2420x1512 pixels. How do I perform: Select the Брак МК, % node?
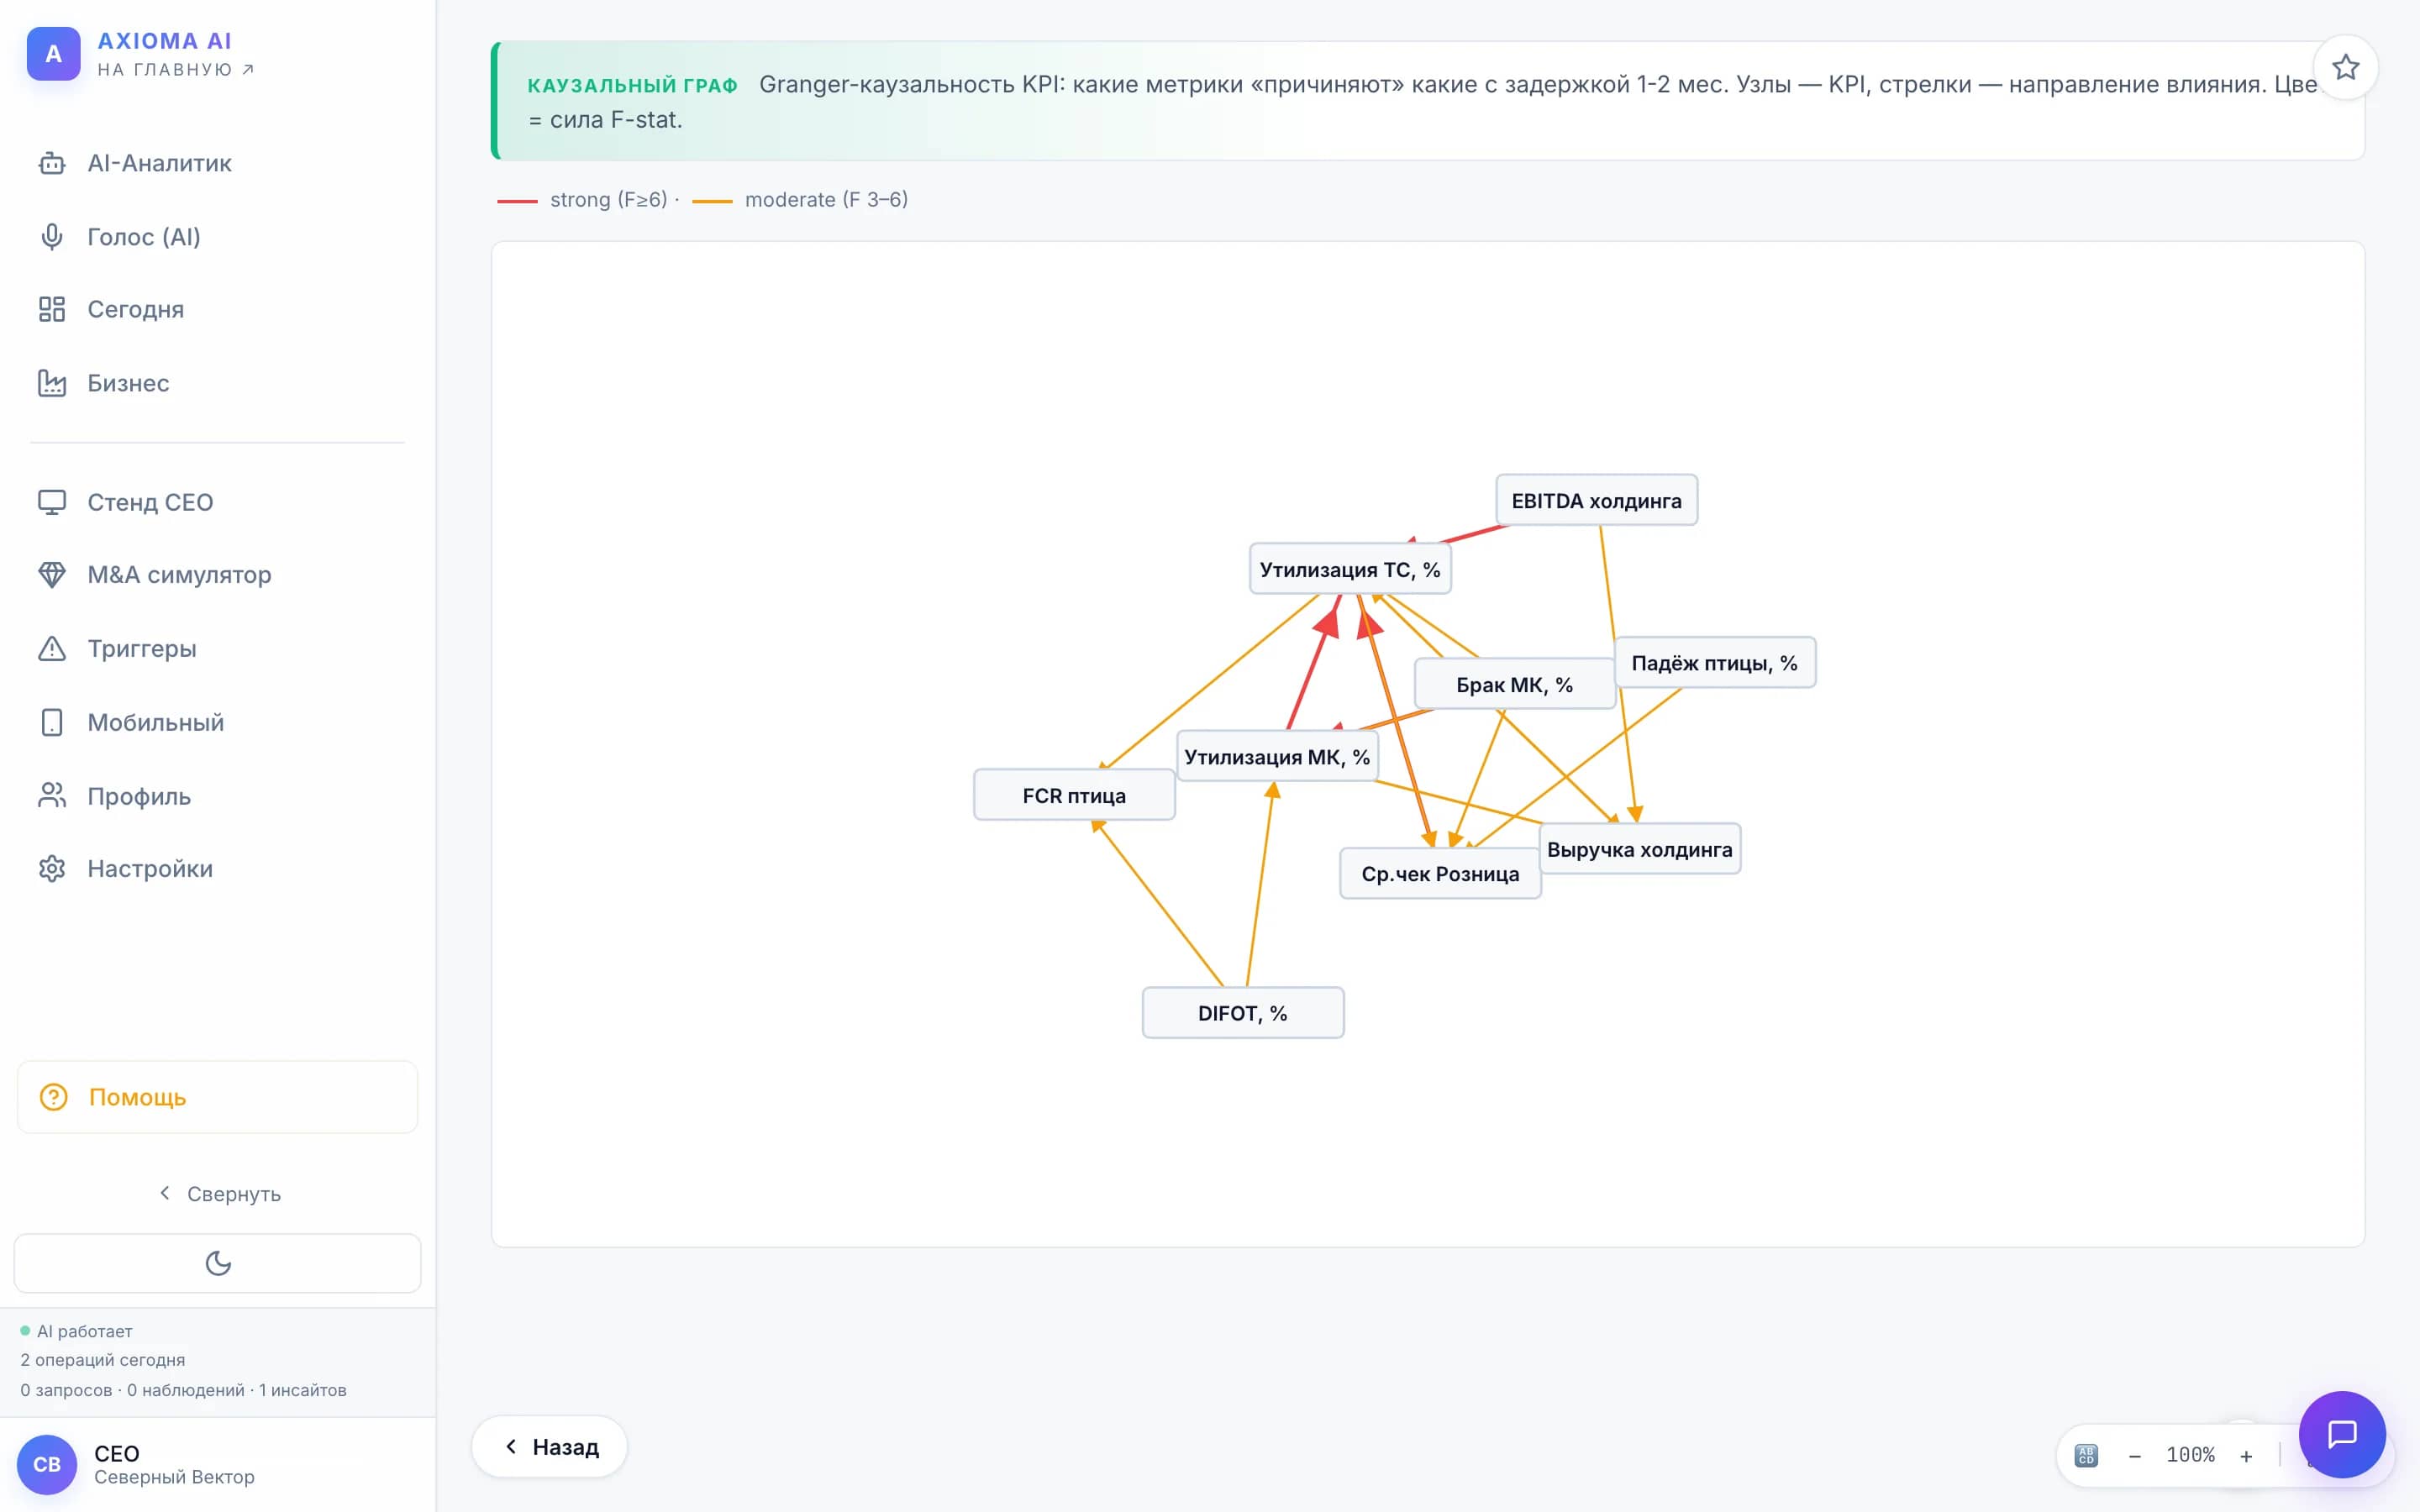click(x=1514, y=684)
